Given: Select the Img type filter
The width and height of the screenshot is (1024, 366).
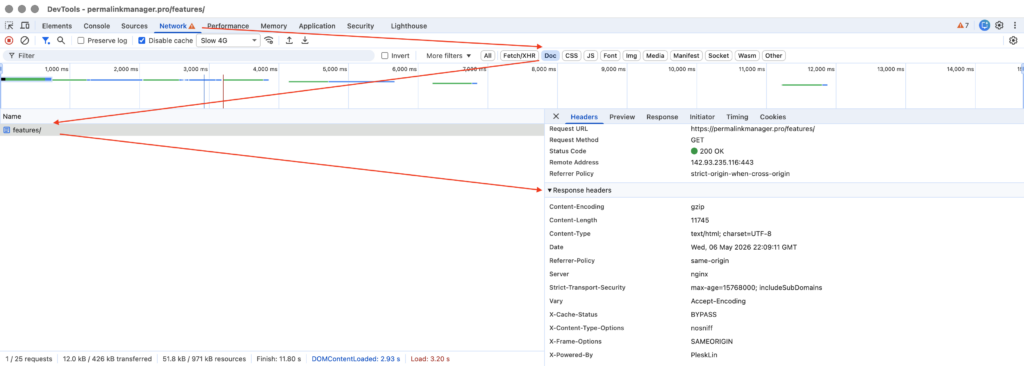Looking at the screenshot, I should pos(631,56).
